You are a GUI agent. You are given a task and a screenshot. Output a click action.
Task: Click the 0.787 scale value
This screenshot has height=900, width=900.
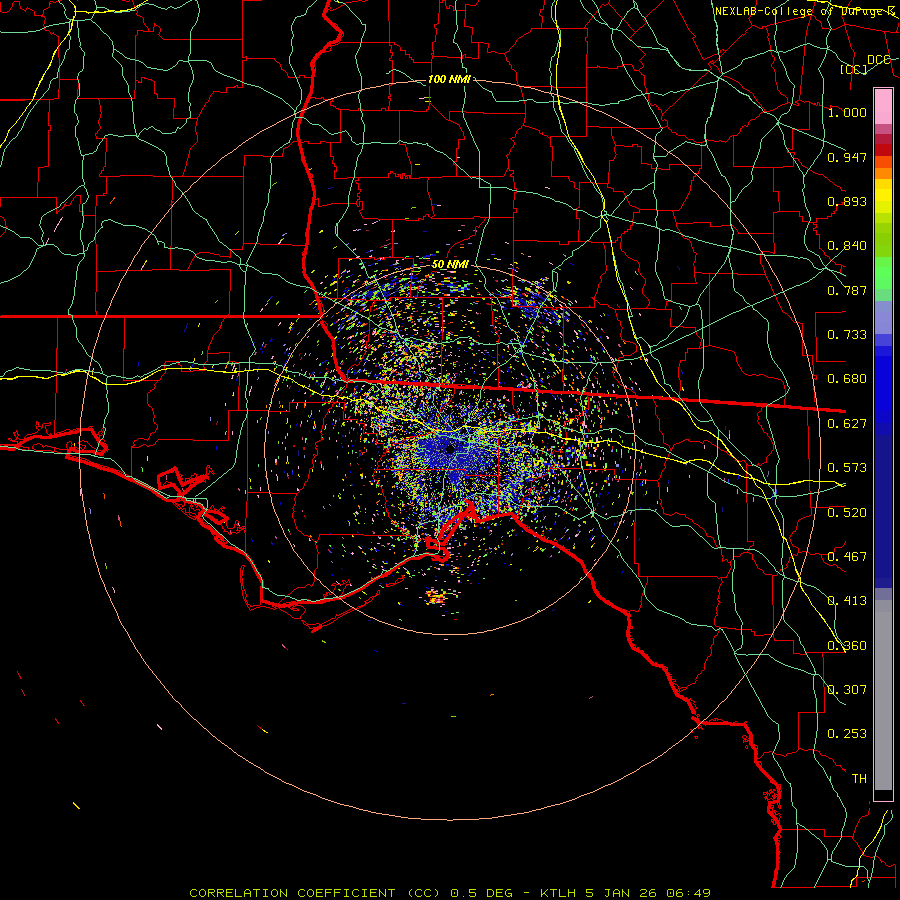(x=847, y=290)
